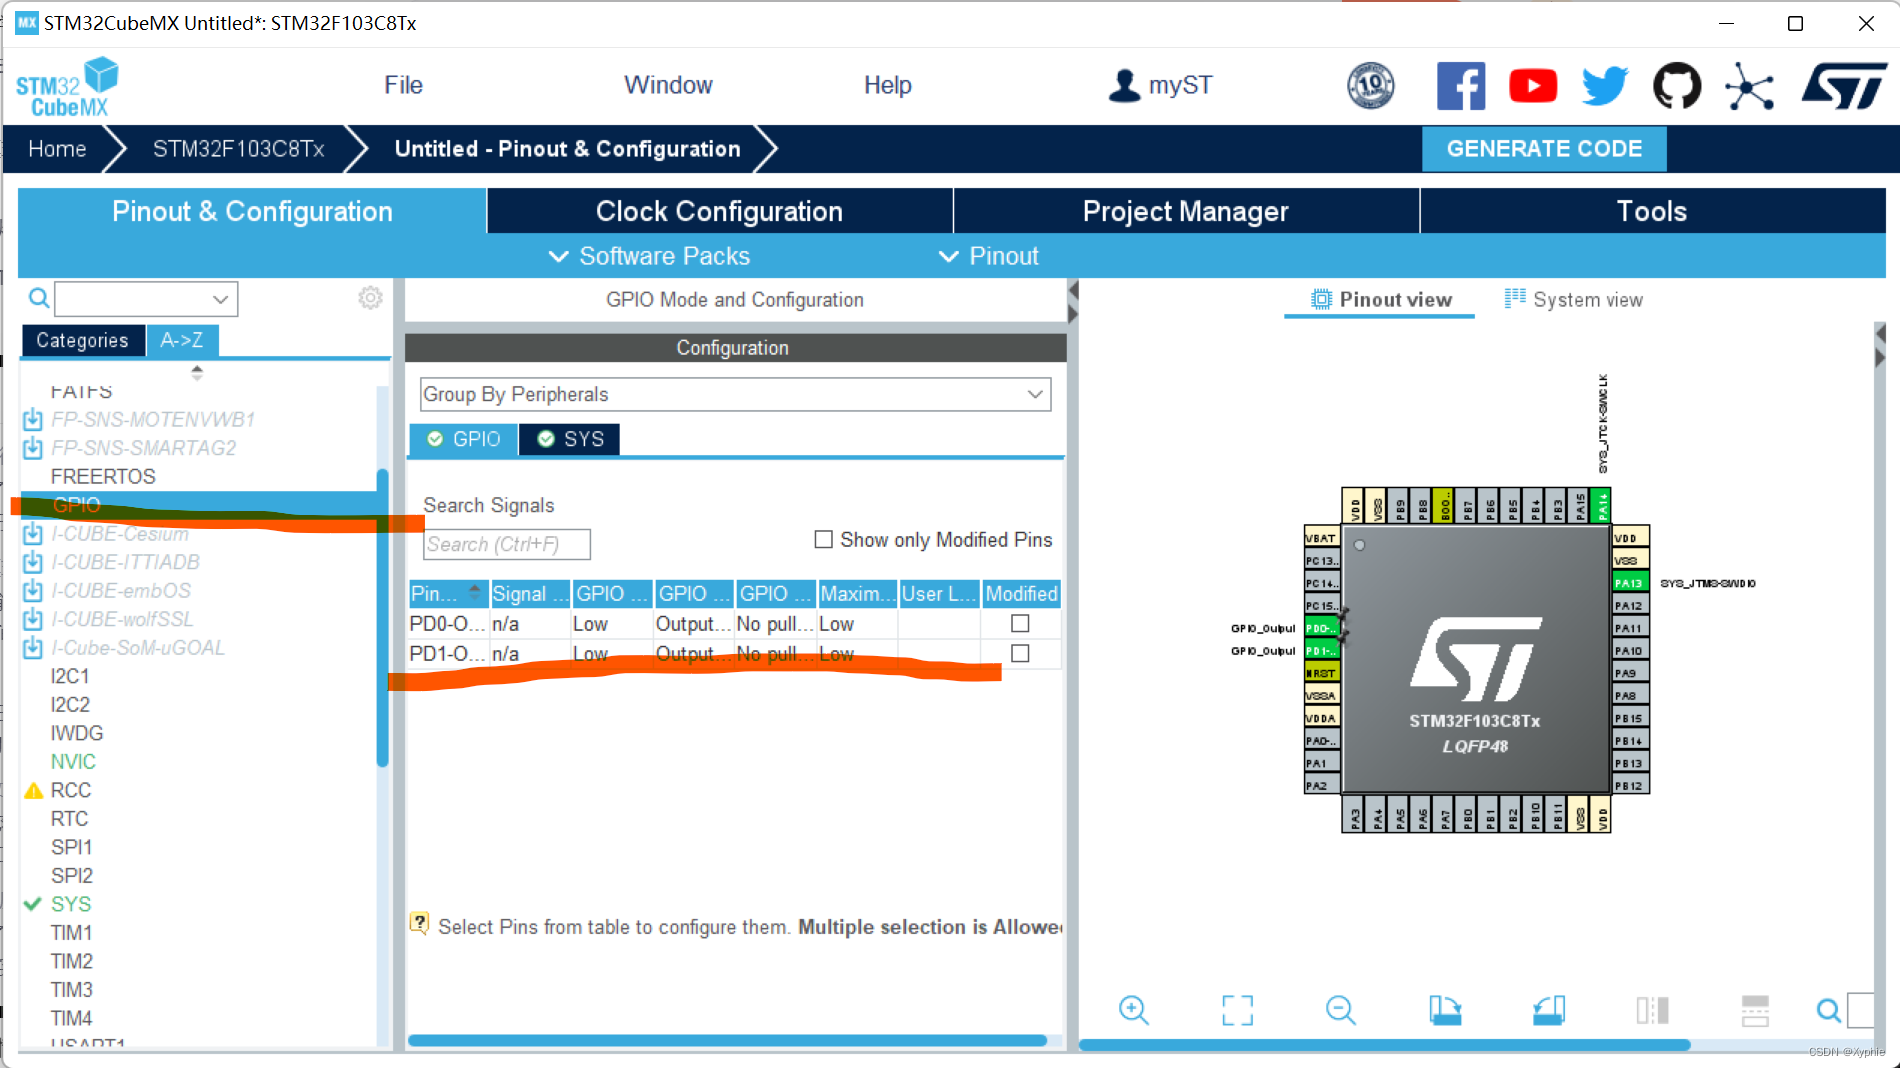
Task: Click the horizontal layout icon in pinout toolbar
Action: click(1755, 1010)
